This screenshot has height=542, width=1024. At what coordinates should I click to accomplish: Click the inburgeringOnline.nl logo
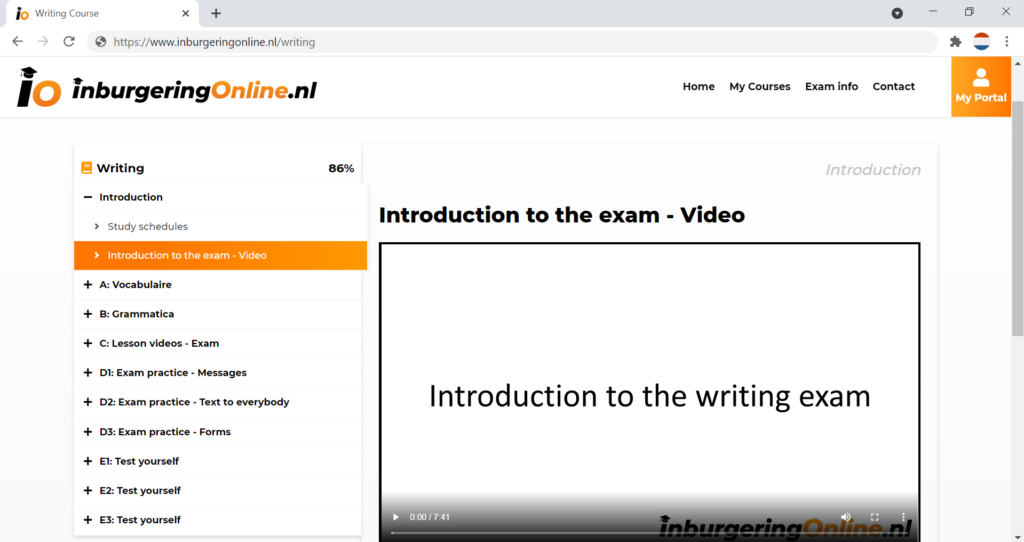[x=167, y=88]
